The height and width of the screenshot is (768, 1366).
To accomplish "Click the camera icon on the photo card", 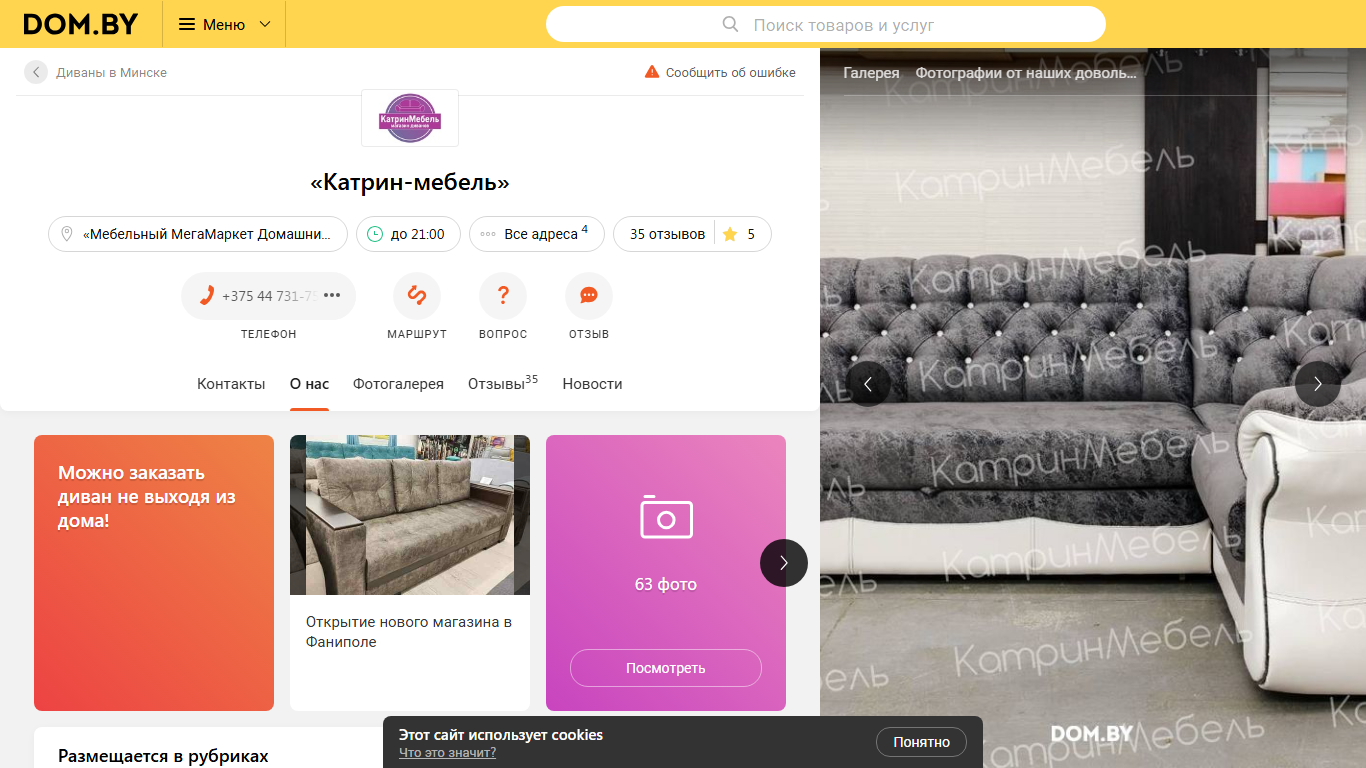I will click(x=666, y=517).
